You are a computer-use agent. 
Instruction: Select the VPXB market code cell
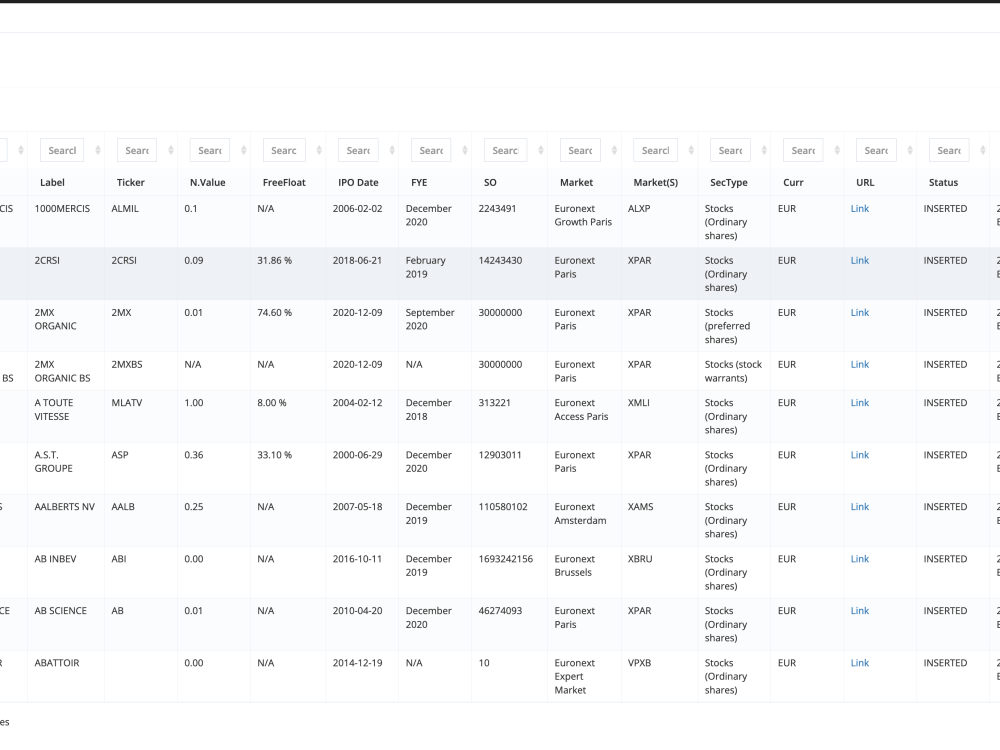(x=660, y=677)
